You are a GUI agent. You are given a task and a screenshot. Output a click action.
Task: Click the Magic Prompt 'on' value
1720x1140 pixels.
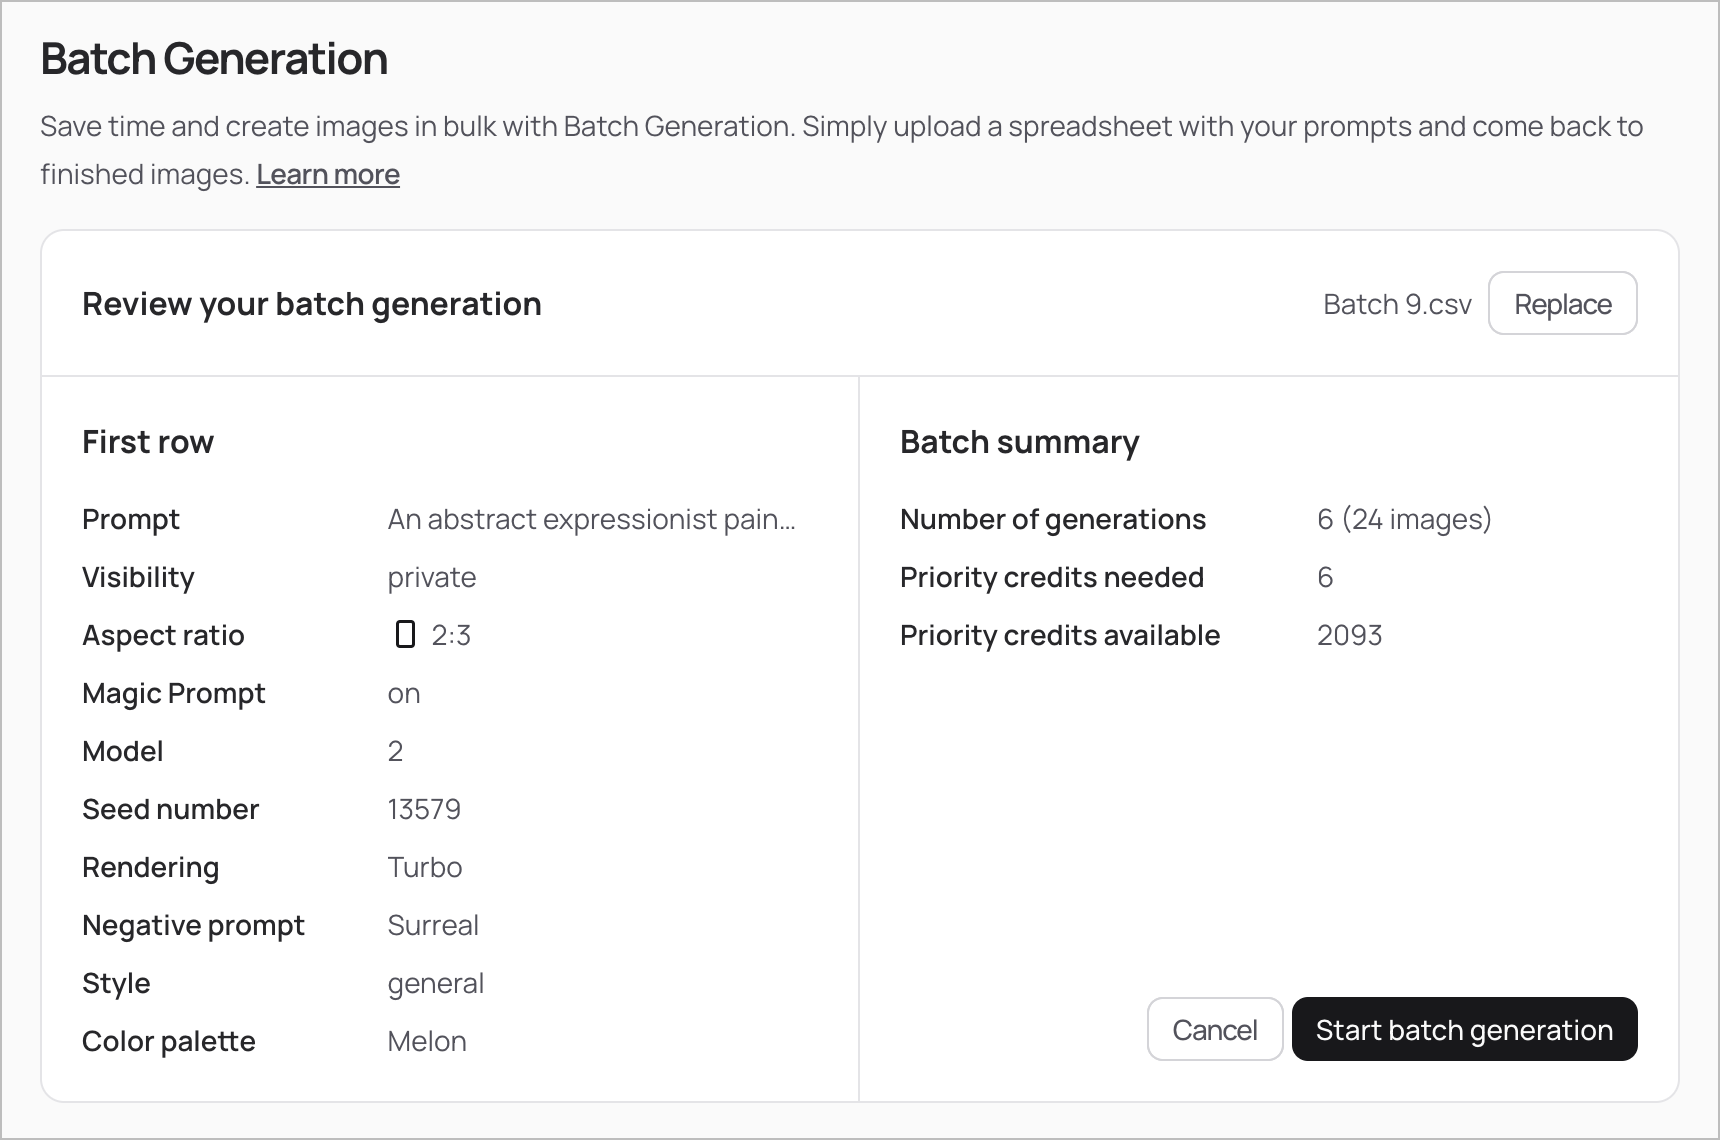pyautogui.click(x=404, y=694)
